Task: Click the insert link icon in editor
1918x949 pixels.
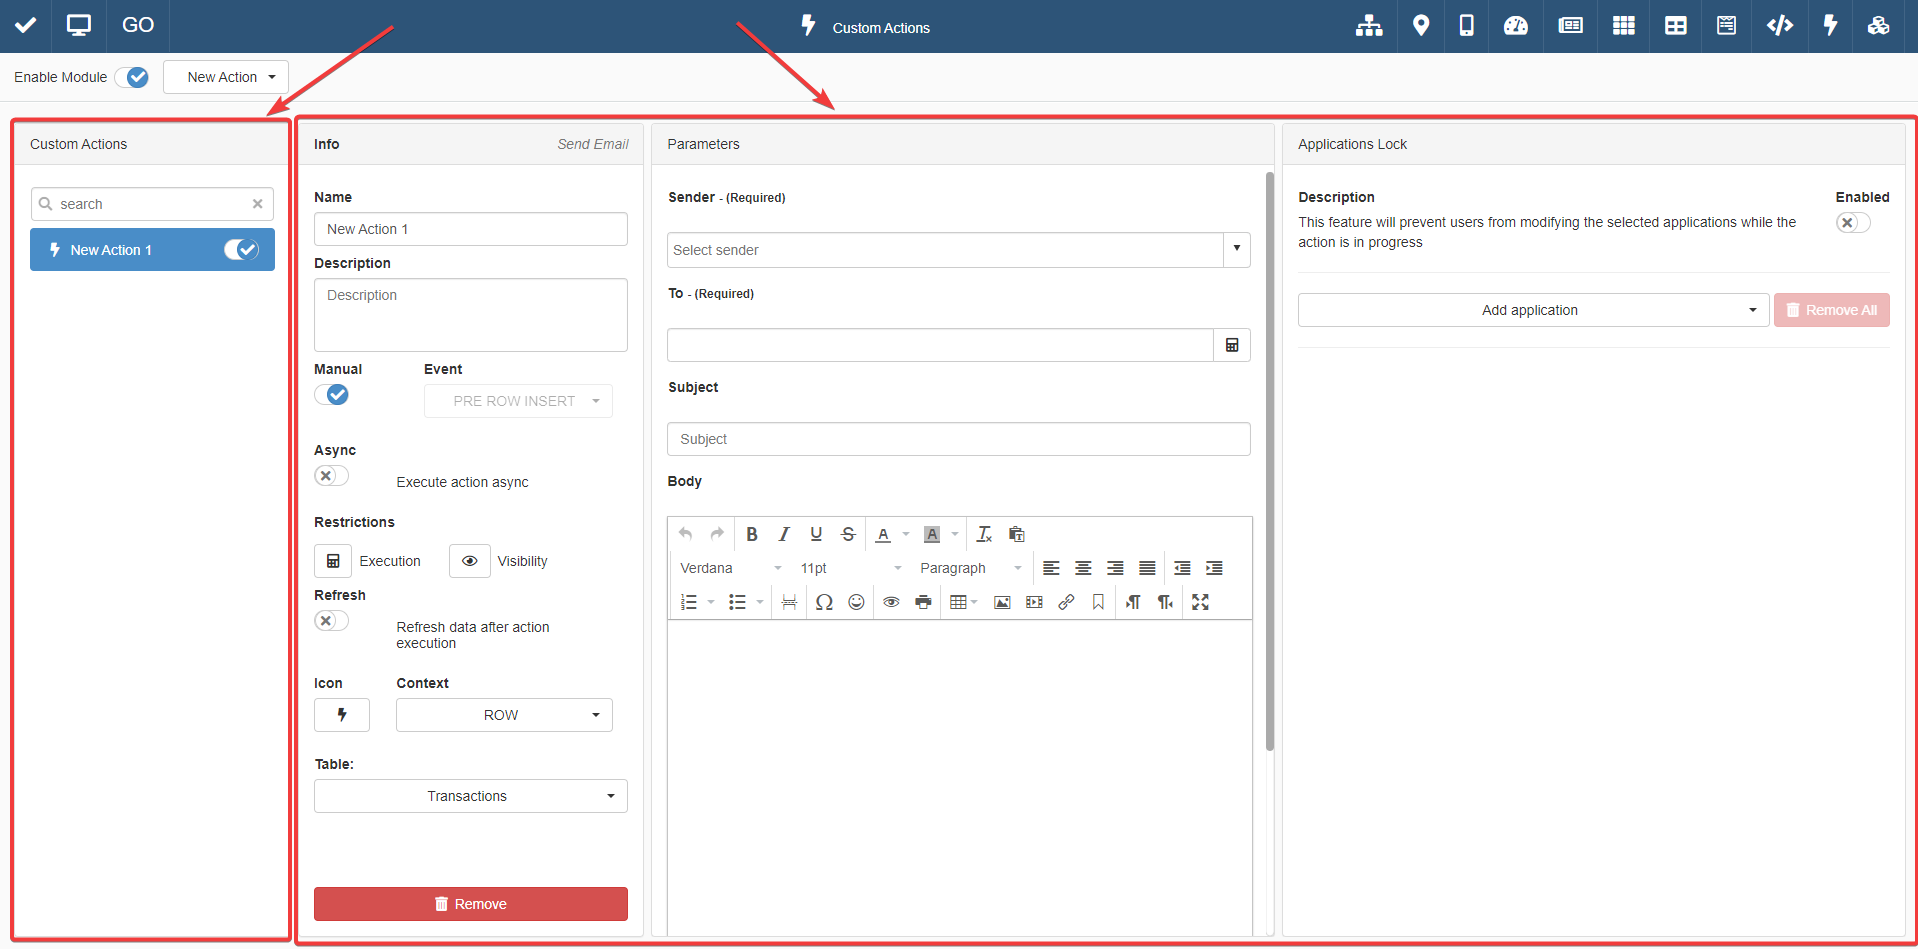Action: pyautogui.click(x=1066, y=602)
